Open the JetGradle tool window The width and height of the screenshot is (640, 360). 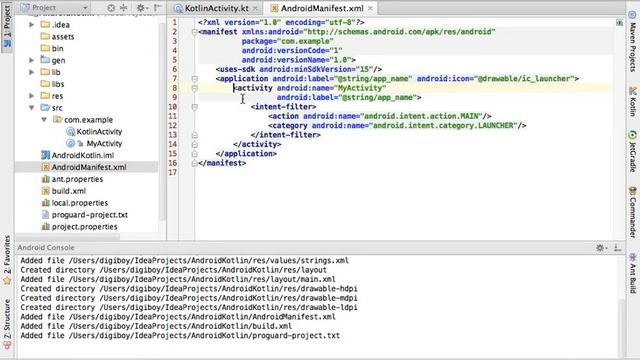click(632, 151)
